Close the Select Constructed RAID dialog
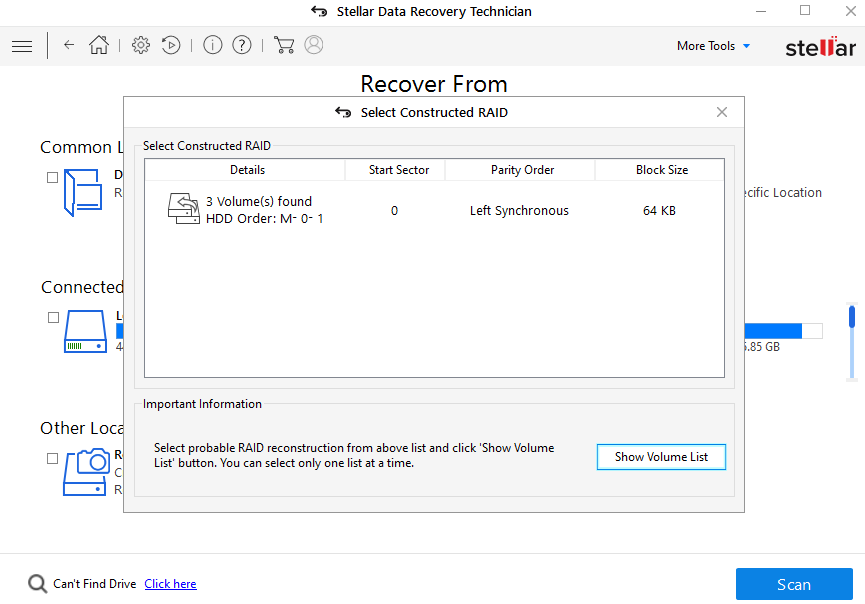The height and width of the screenshot is (604, 865). point(722,113)
